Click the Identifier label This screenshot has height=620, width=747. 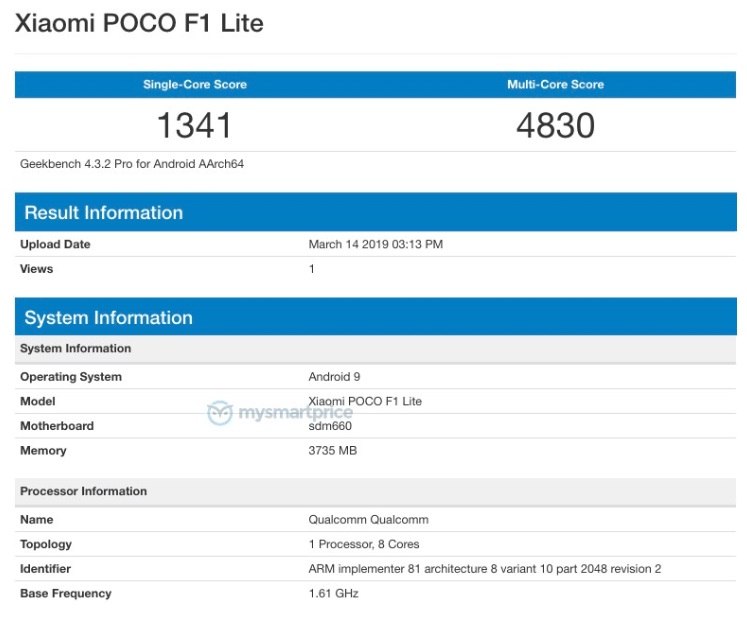coord(45,569)
